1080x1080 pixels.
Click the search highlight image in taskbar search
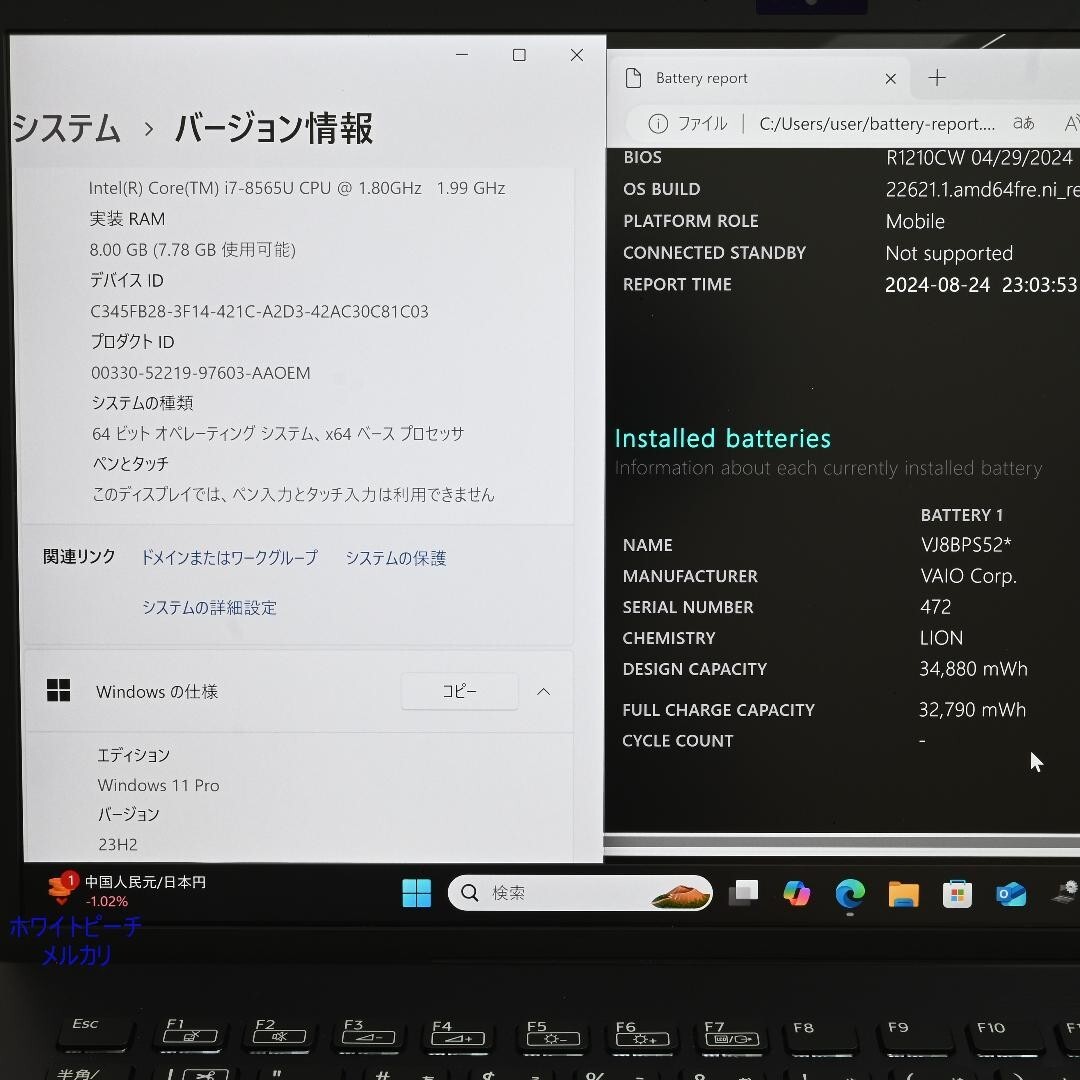[x=681, y=894]
